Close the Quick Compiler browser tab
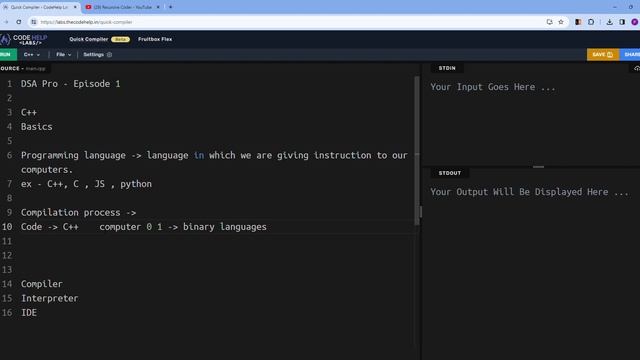 tap(75, 7)
